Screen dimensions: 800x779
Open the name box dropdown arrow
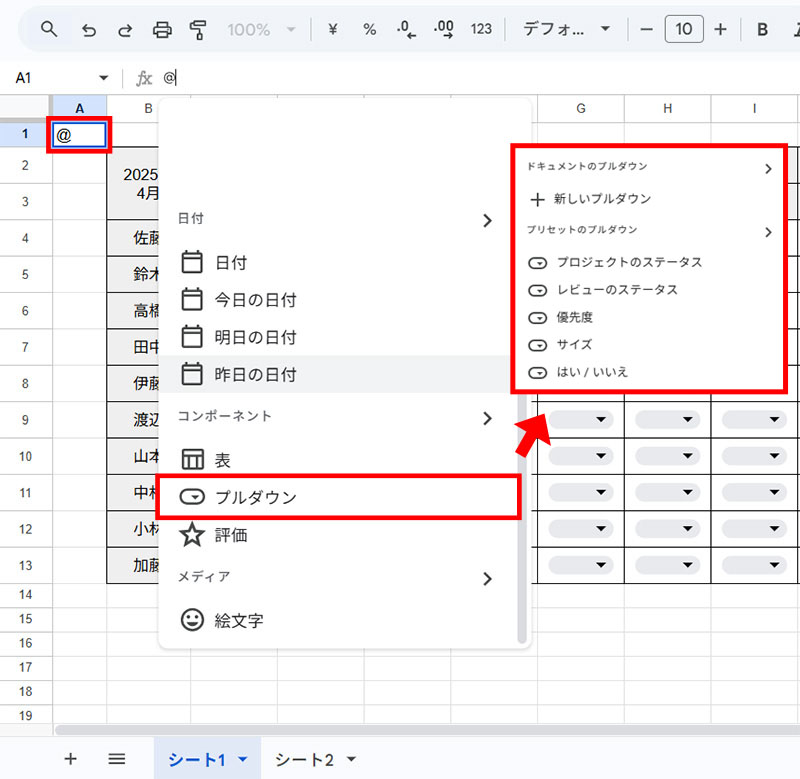[104, 78]
